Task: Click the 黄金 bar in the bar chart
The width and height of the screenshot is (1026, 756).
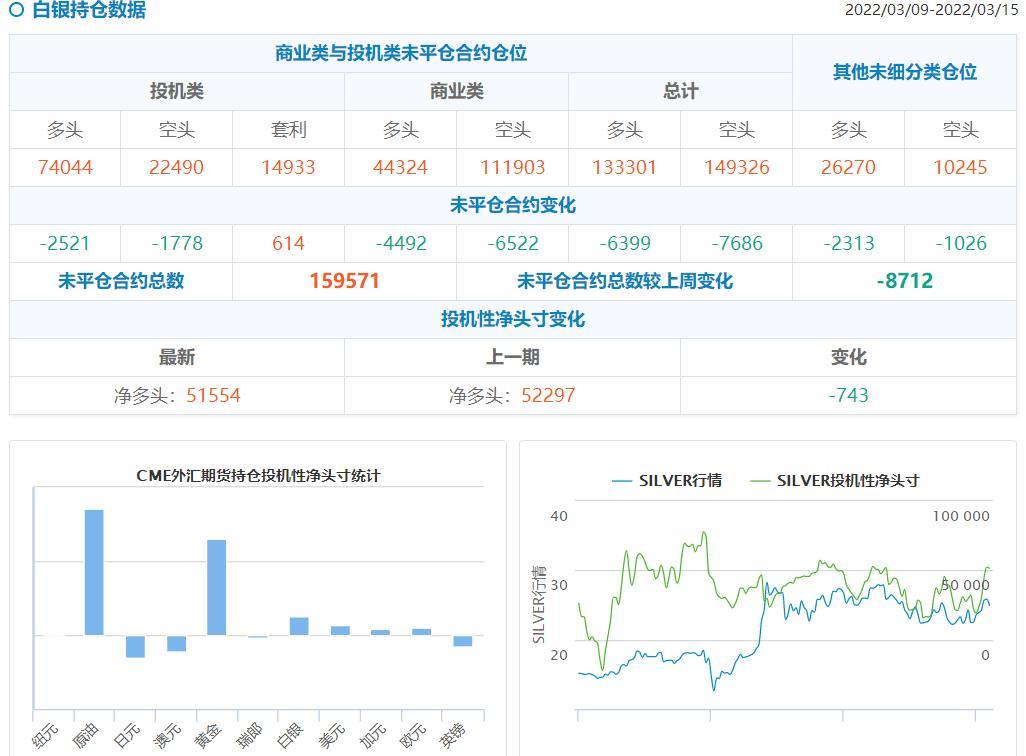Action: (x=216, y=587)
